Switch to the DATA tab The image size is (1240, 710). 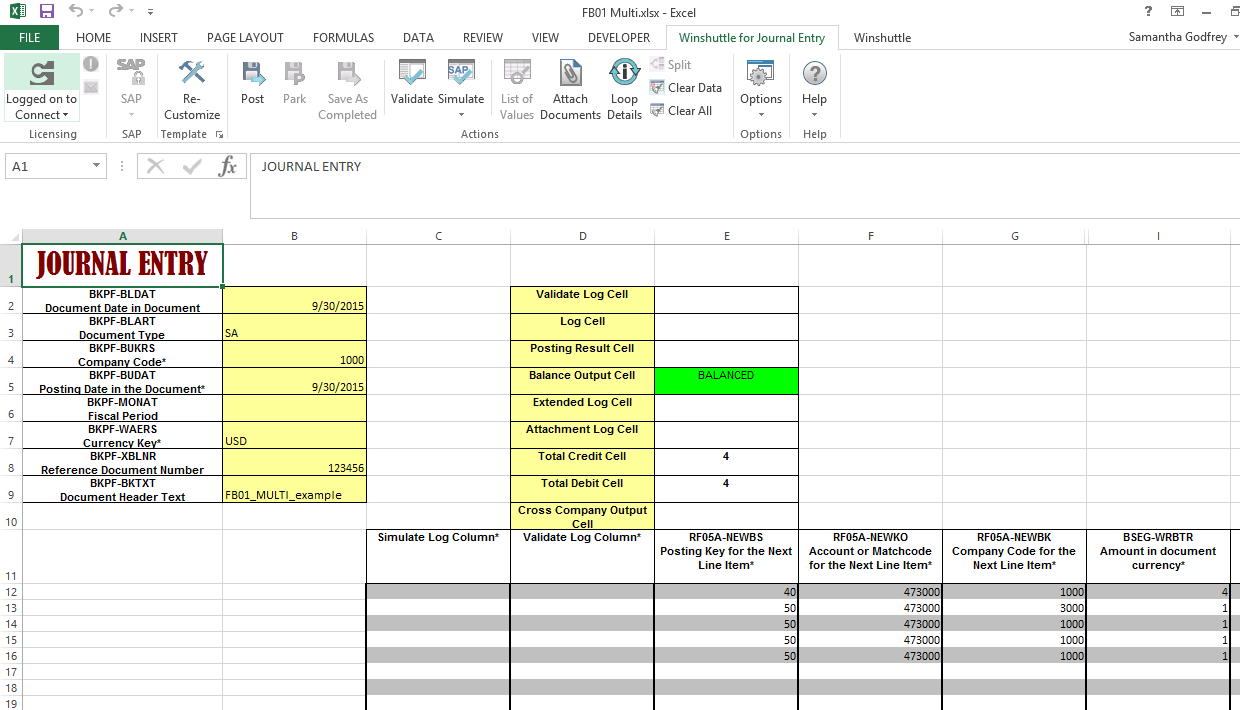pos(418,38)
